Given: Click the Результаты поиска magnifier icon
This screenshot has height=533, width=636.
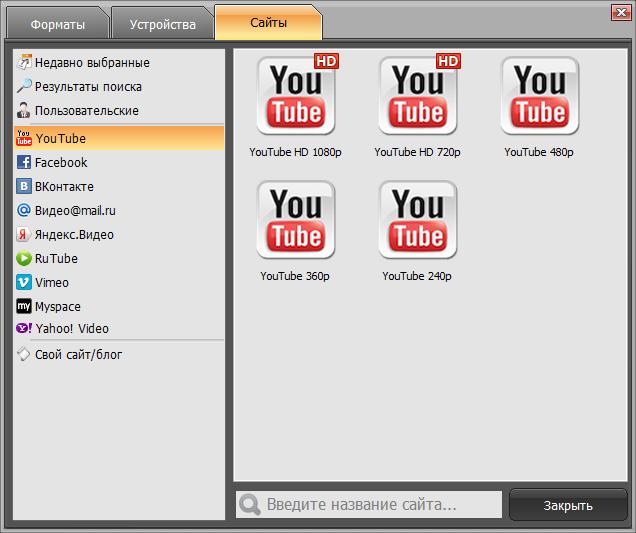Looking at the screenshot, I should 24,86.
